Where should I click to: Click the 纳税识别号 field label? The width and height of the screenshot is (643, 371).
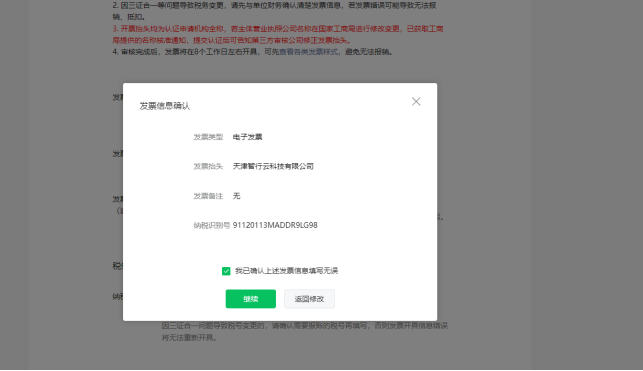211,225
